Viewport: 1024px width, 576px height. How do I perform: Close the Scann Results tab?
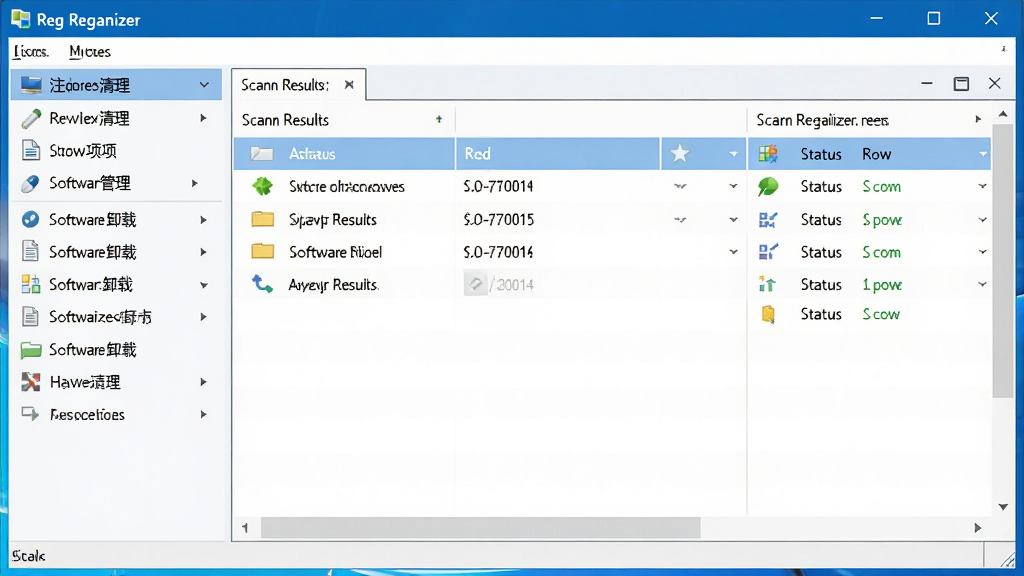click(x=349, y=85)
